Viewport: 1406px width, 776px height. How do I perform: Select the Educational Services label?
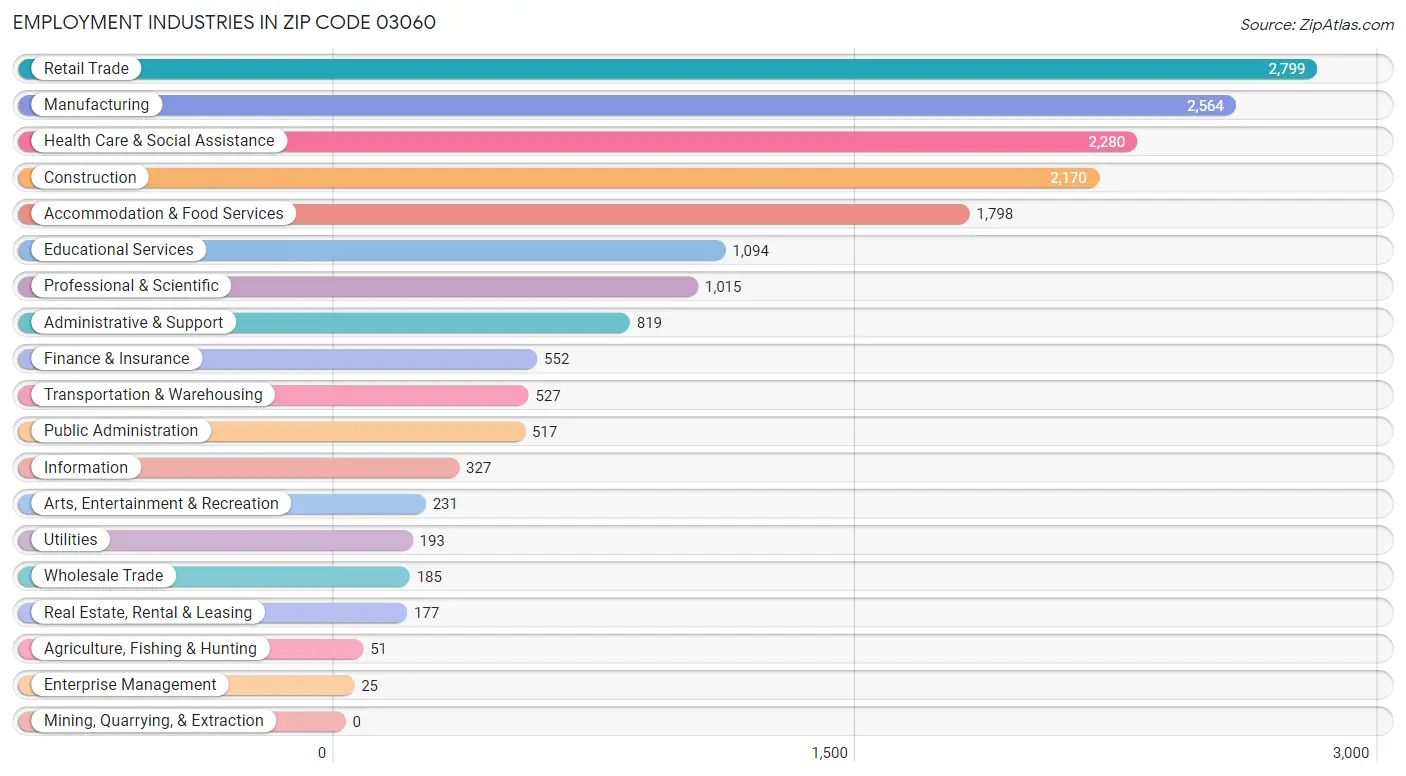click(119, 250)
